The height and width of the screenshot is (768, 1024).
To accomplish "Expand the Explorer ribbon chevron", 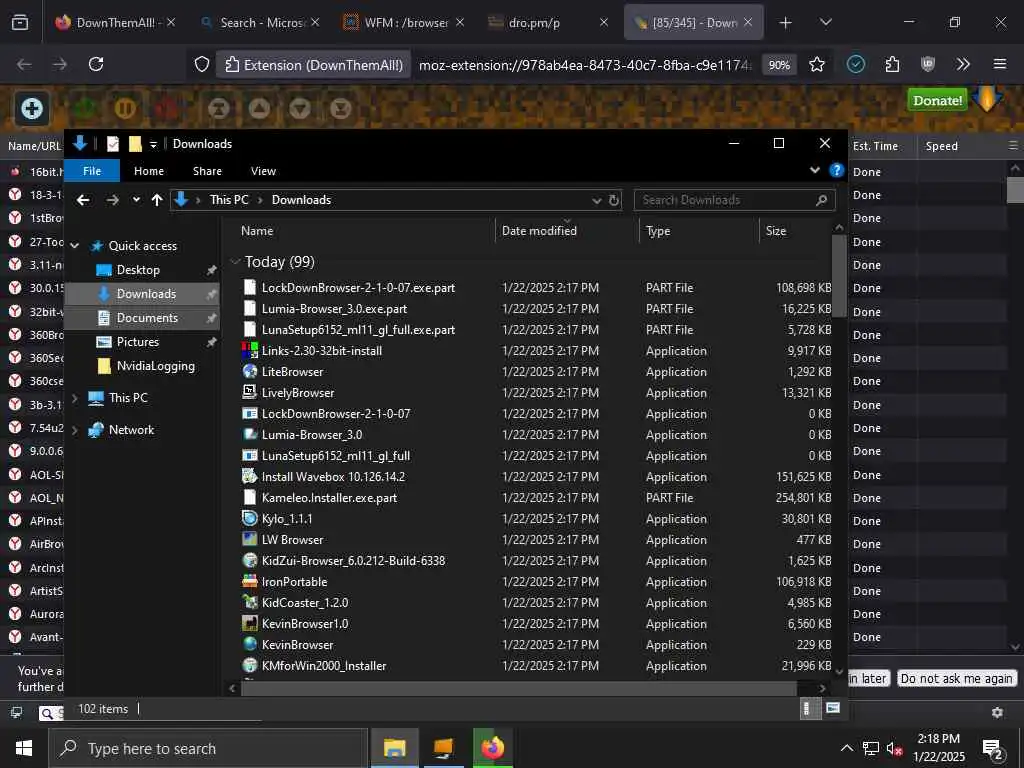I will tap(815, 170).
